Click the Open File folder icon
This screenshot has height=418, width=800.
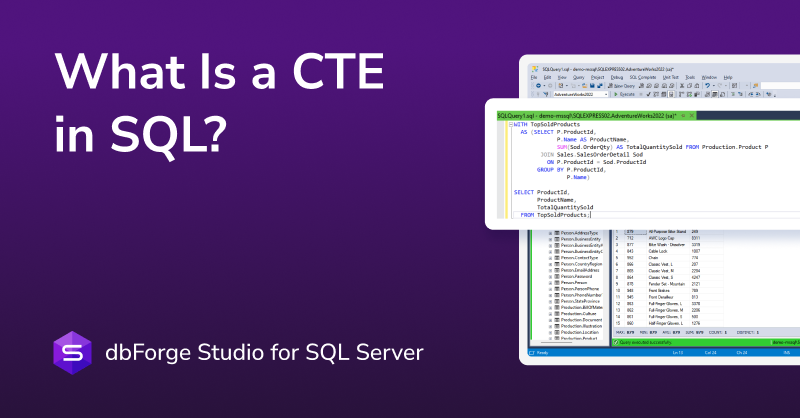pyautogui.click(x=585, y=86)
